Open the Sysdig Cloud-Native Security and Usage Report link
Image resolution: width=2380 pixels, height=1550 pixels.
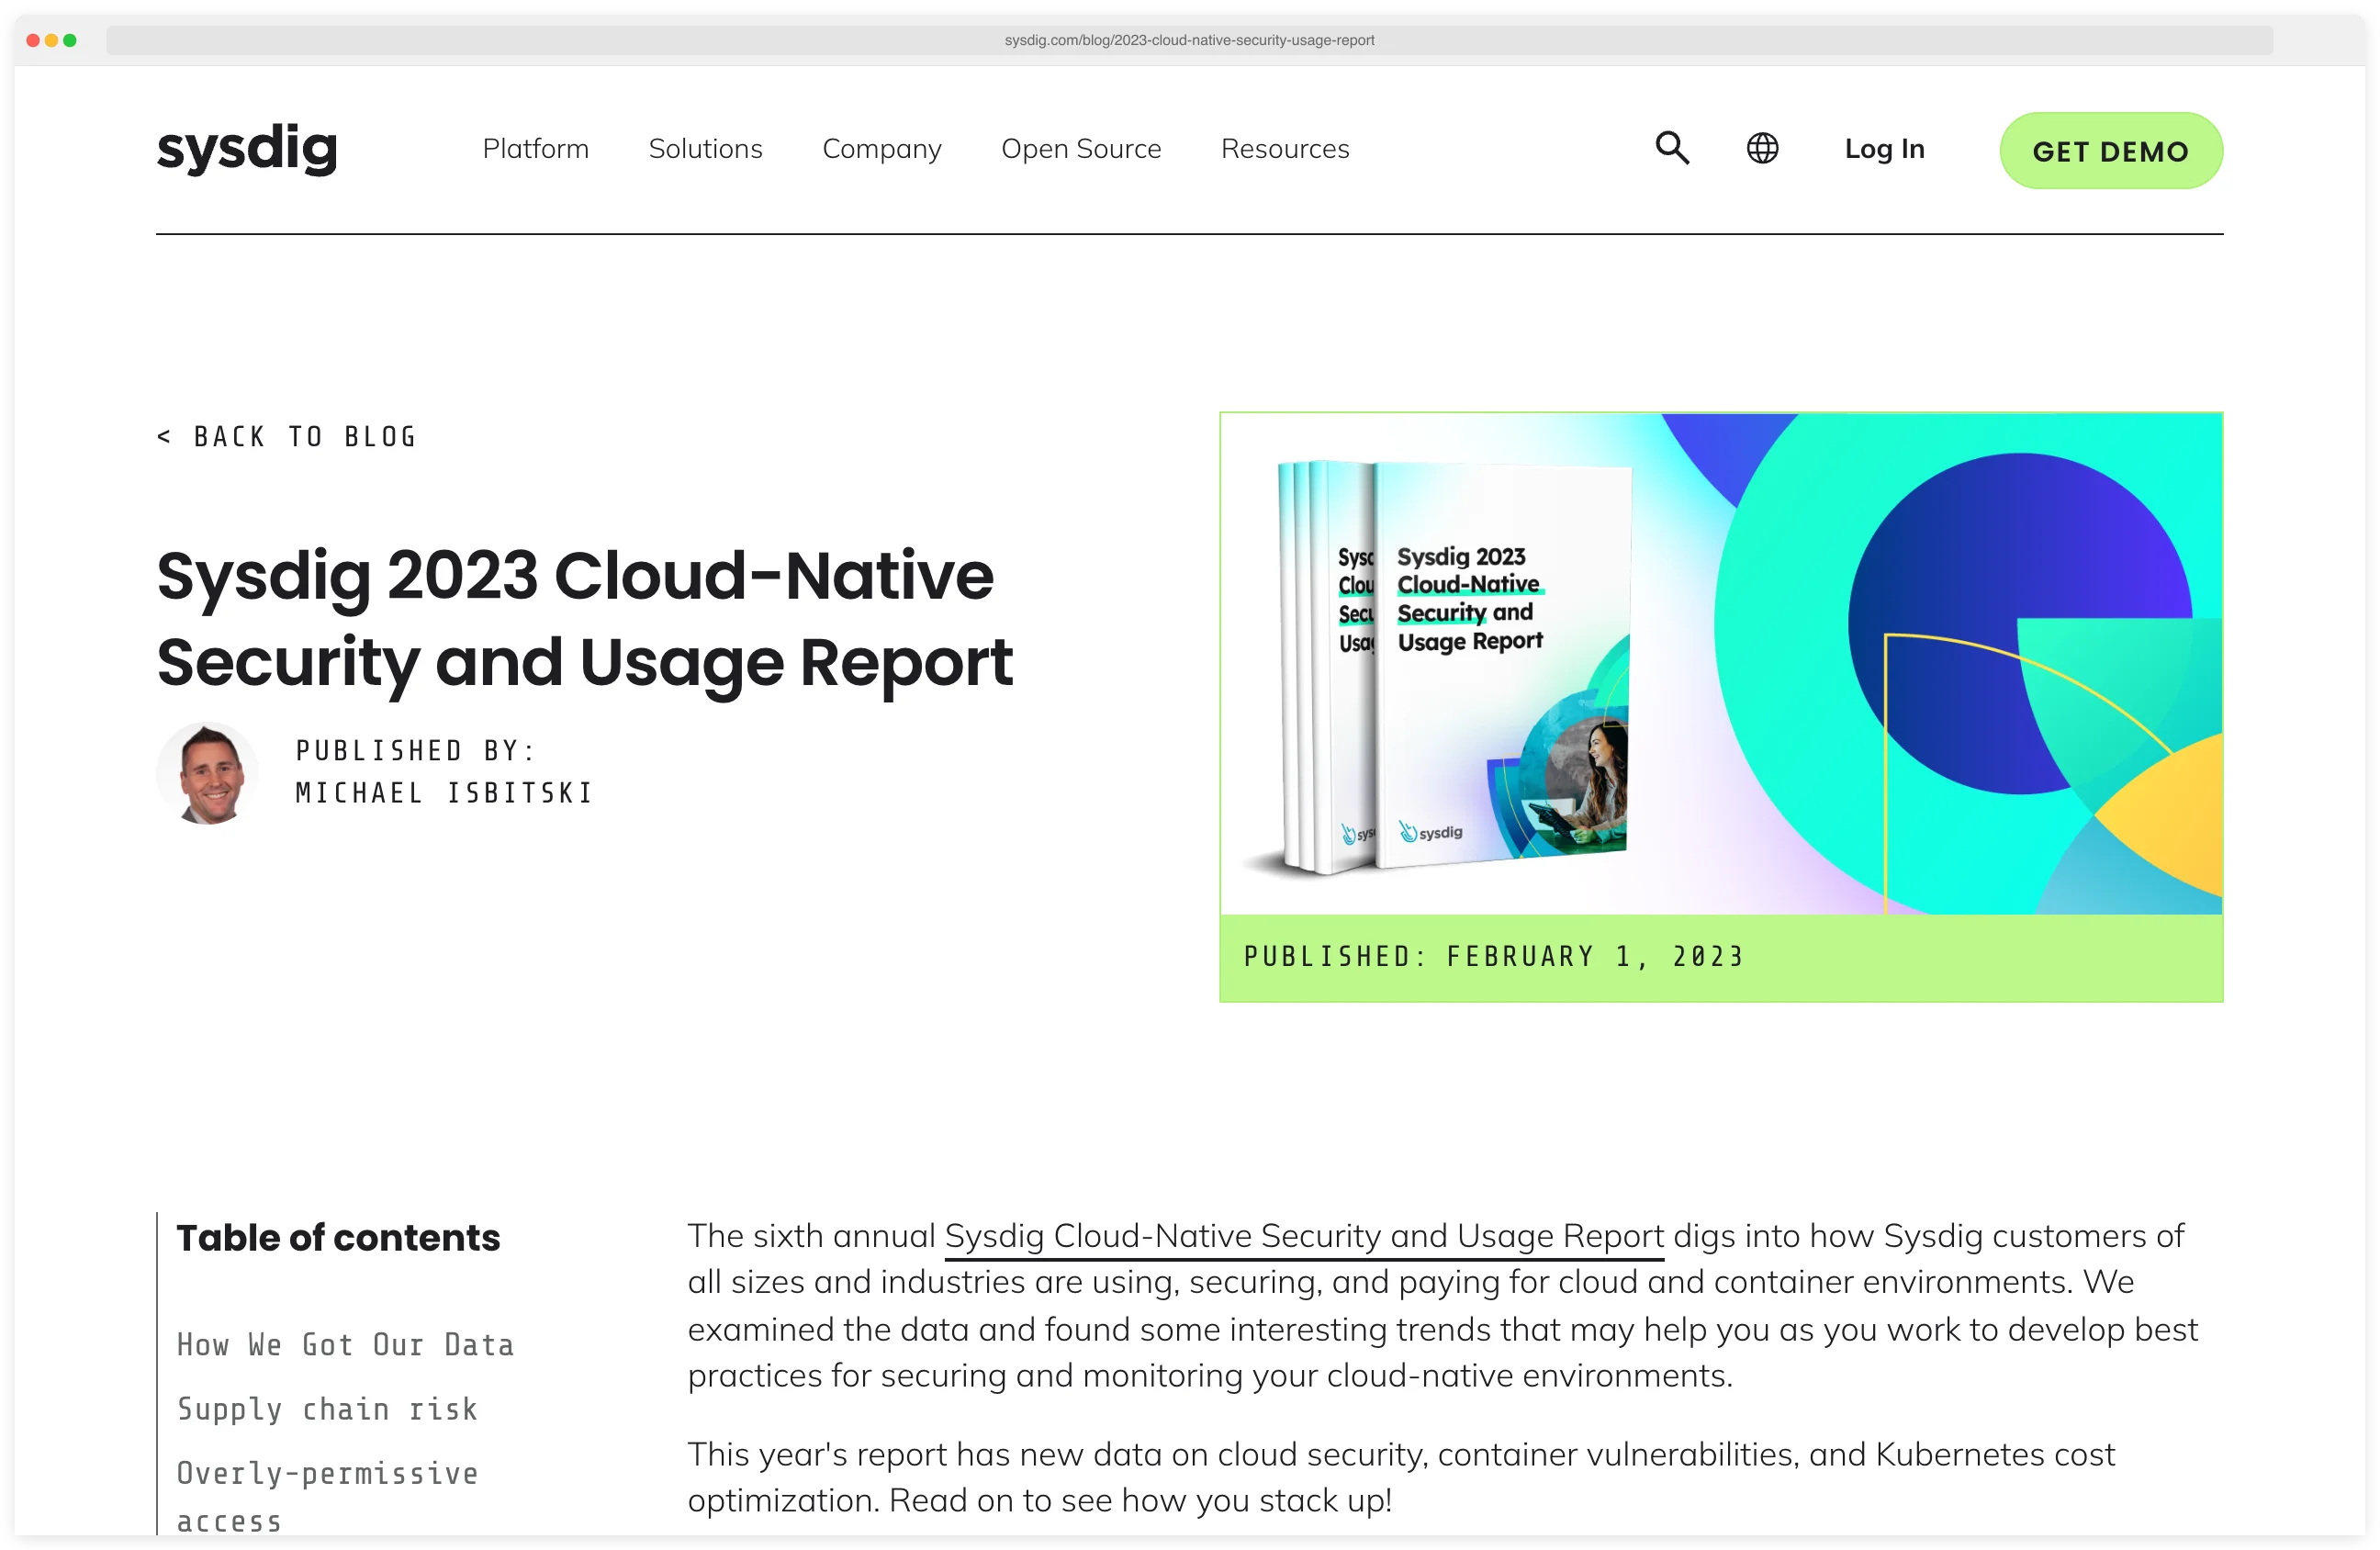(1302, 1236)
